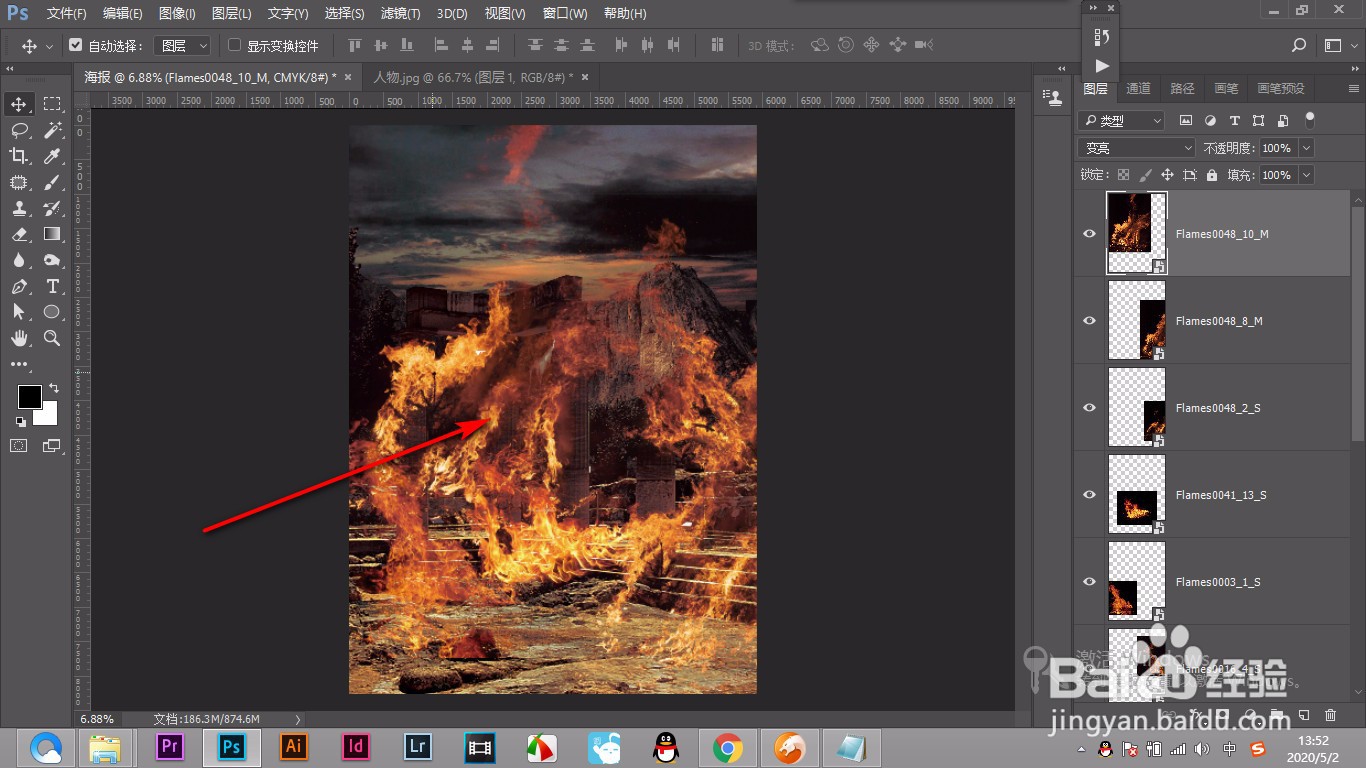
Task: Select the Zoom magnifier tool
Action: [52, 338]
